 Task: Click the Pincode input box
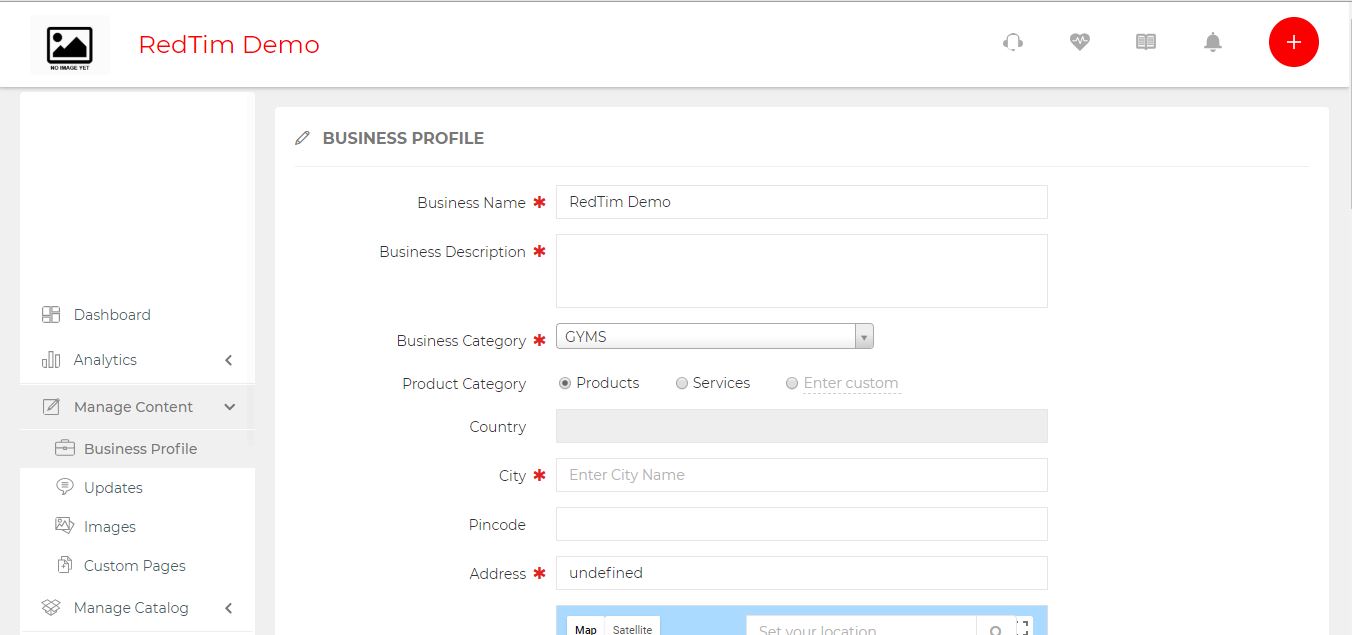(802, 524)
